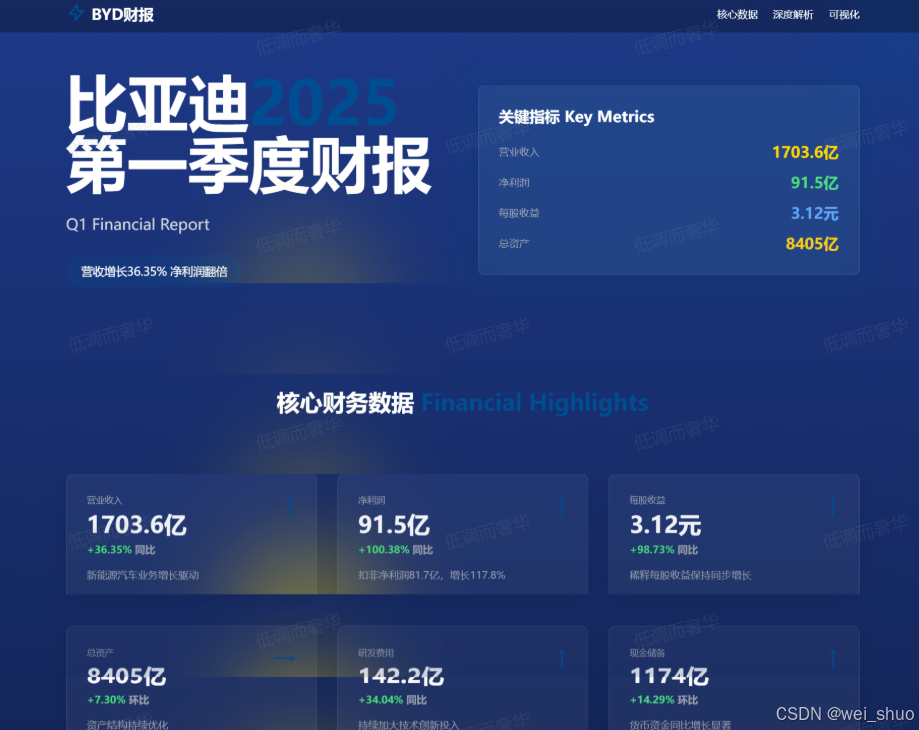Click the 研发费用 card label

coord(376,653)
